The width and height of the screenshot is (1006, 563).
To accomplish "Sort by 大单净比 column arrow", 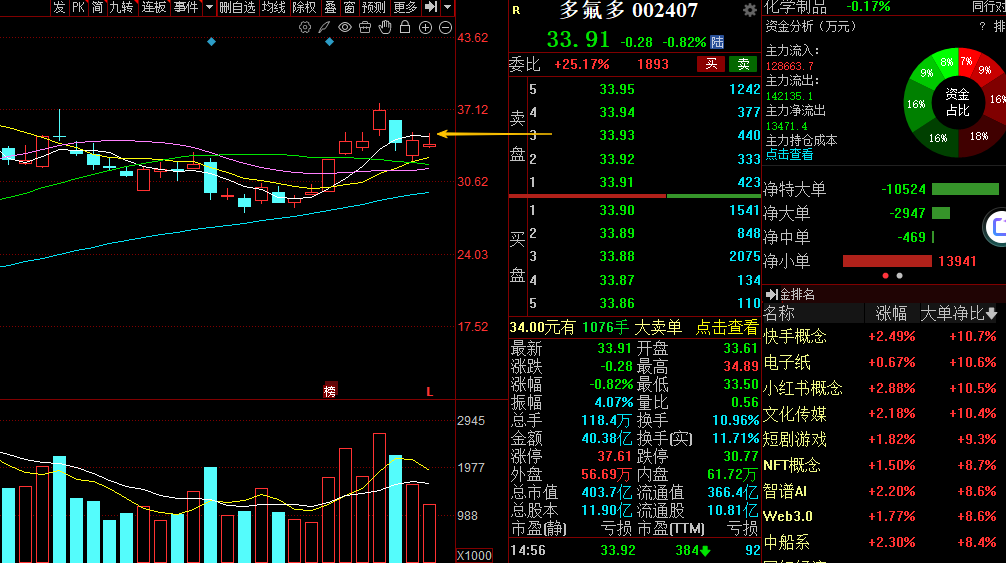I will (x=992, y=314).
